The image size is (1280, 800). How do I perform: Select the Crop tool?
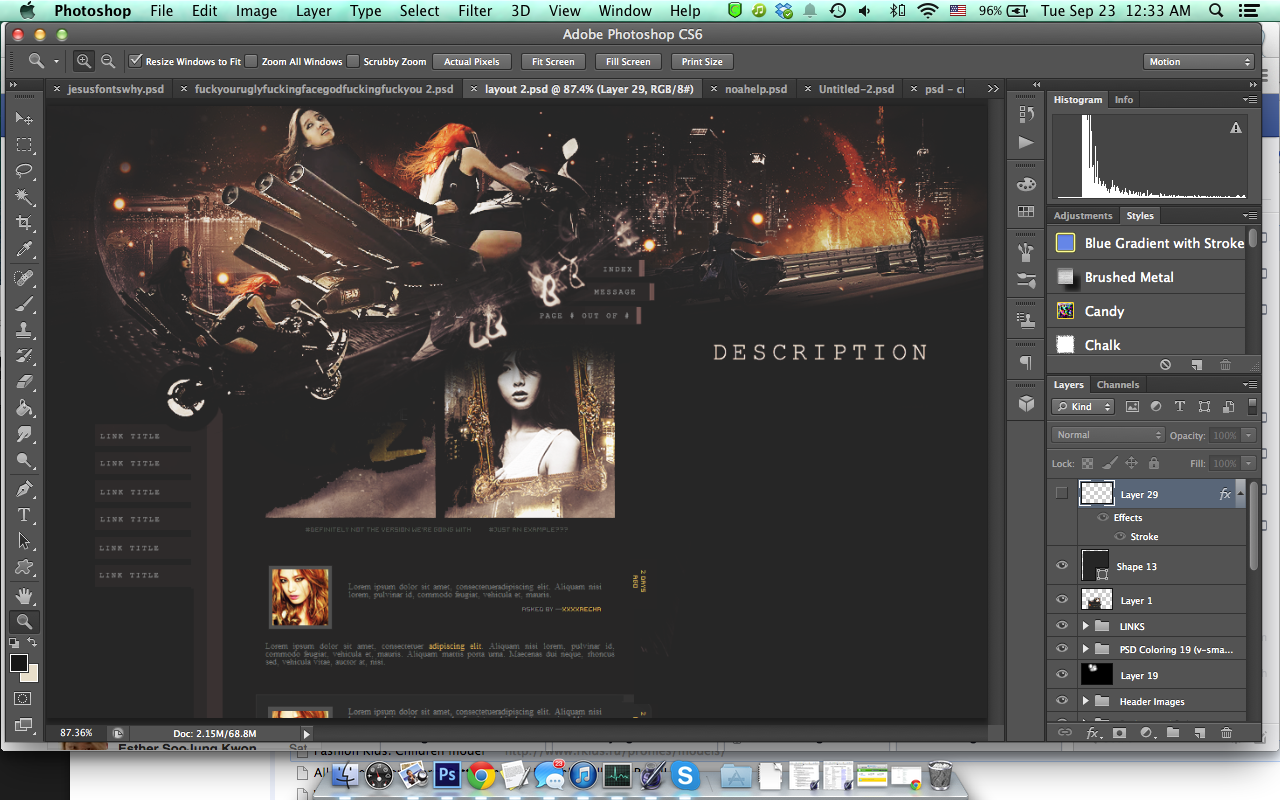24,223
